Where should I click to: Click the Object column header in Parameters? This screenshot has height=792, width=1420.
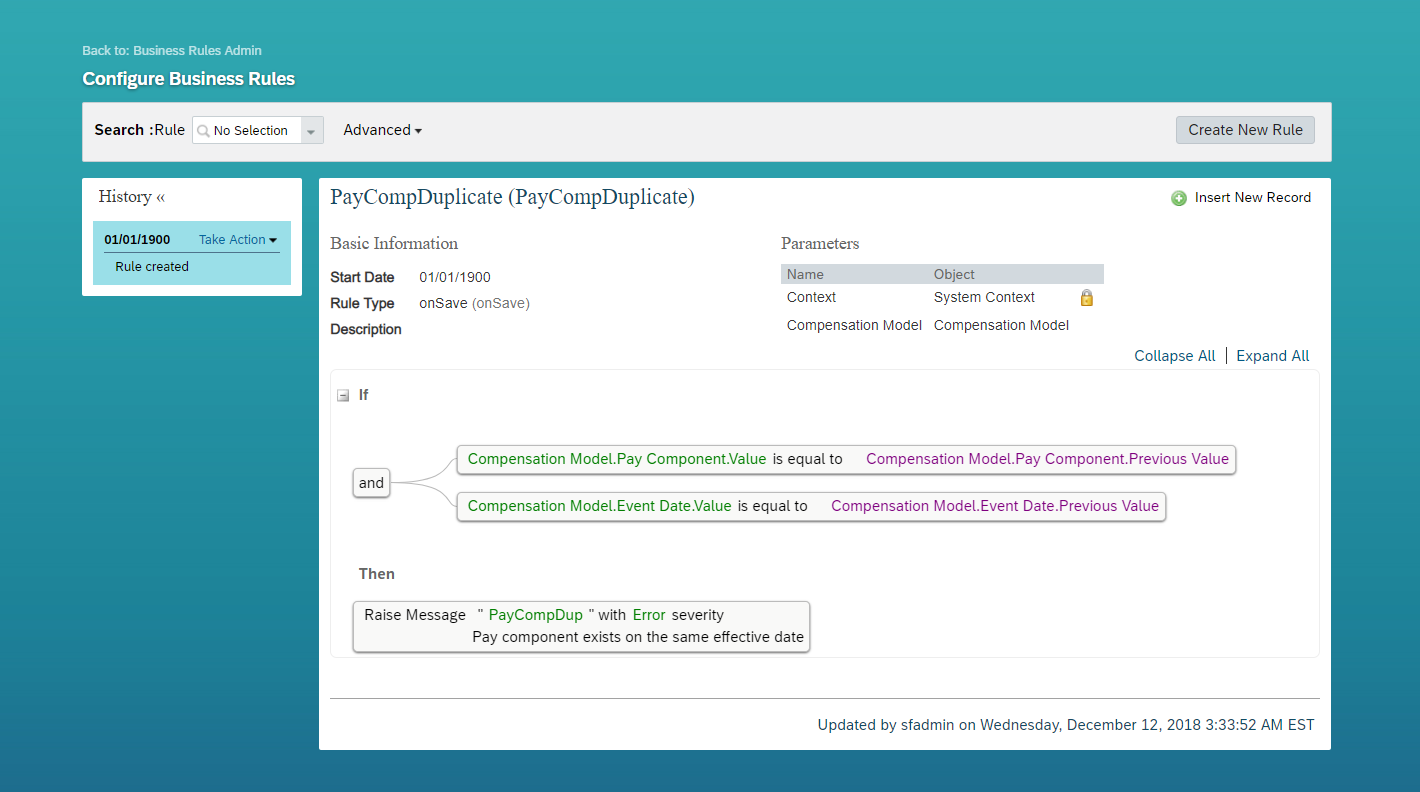click(954, 274)
